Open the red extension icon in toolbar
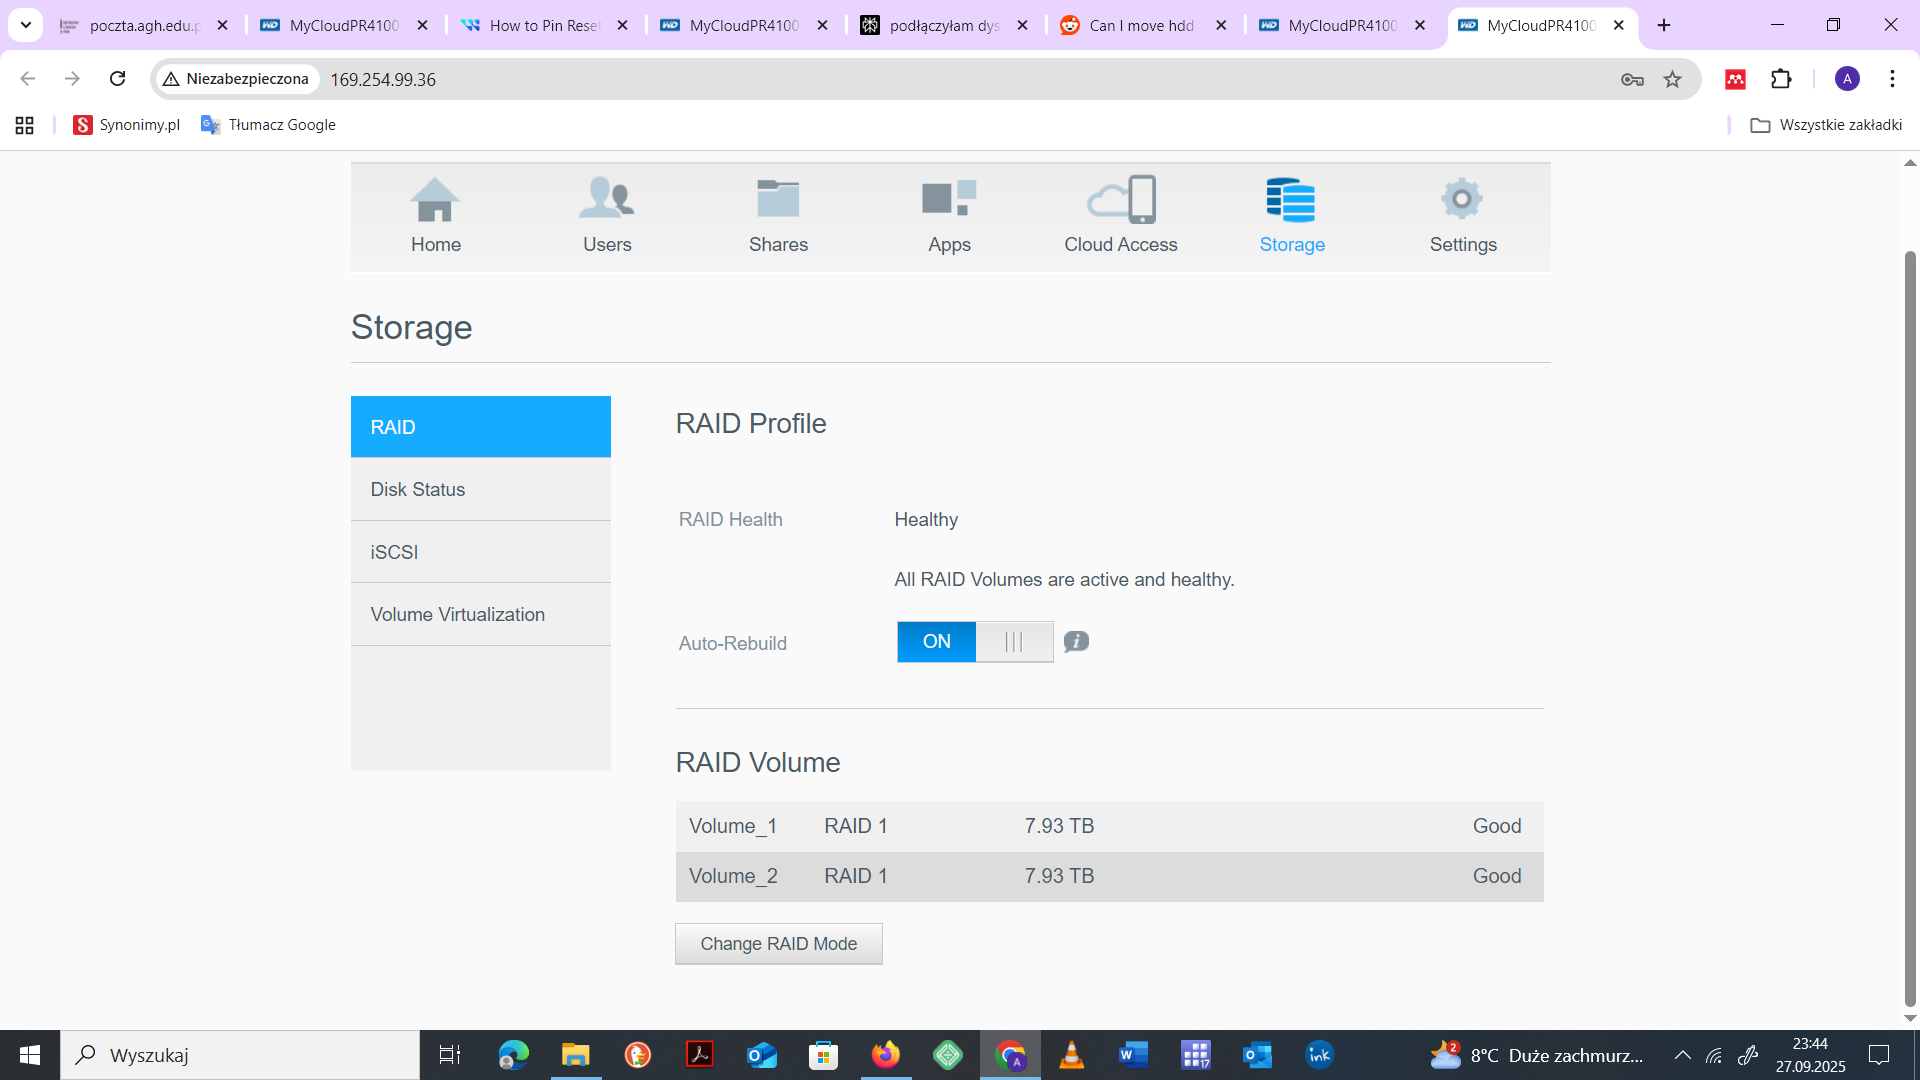 (x=1735, y=79)
